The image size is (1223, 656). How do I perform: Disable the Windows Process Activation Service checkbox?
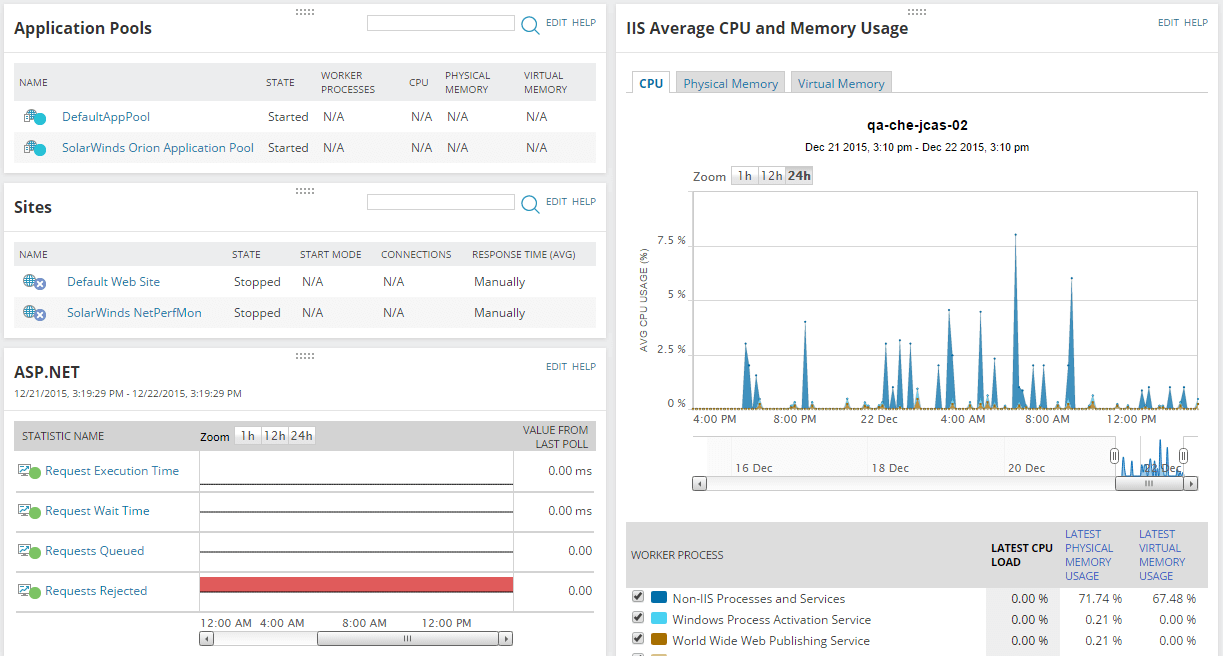tap(637, 617)
